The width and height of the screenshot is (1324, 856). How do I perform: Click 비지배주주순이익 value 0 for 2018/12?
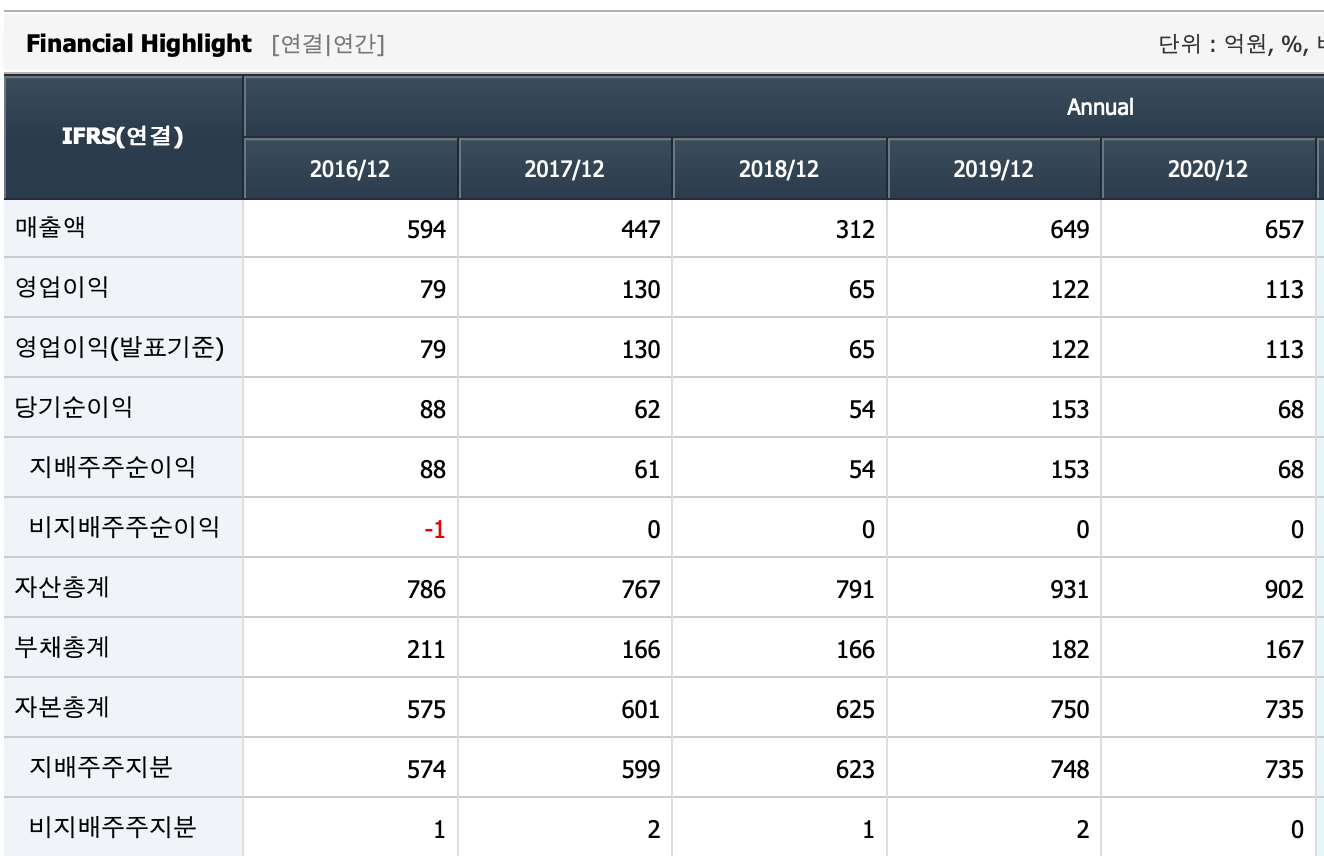pyautogui.click(x=868, y=530)
